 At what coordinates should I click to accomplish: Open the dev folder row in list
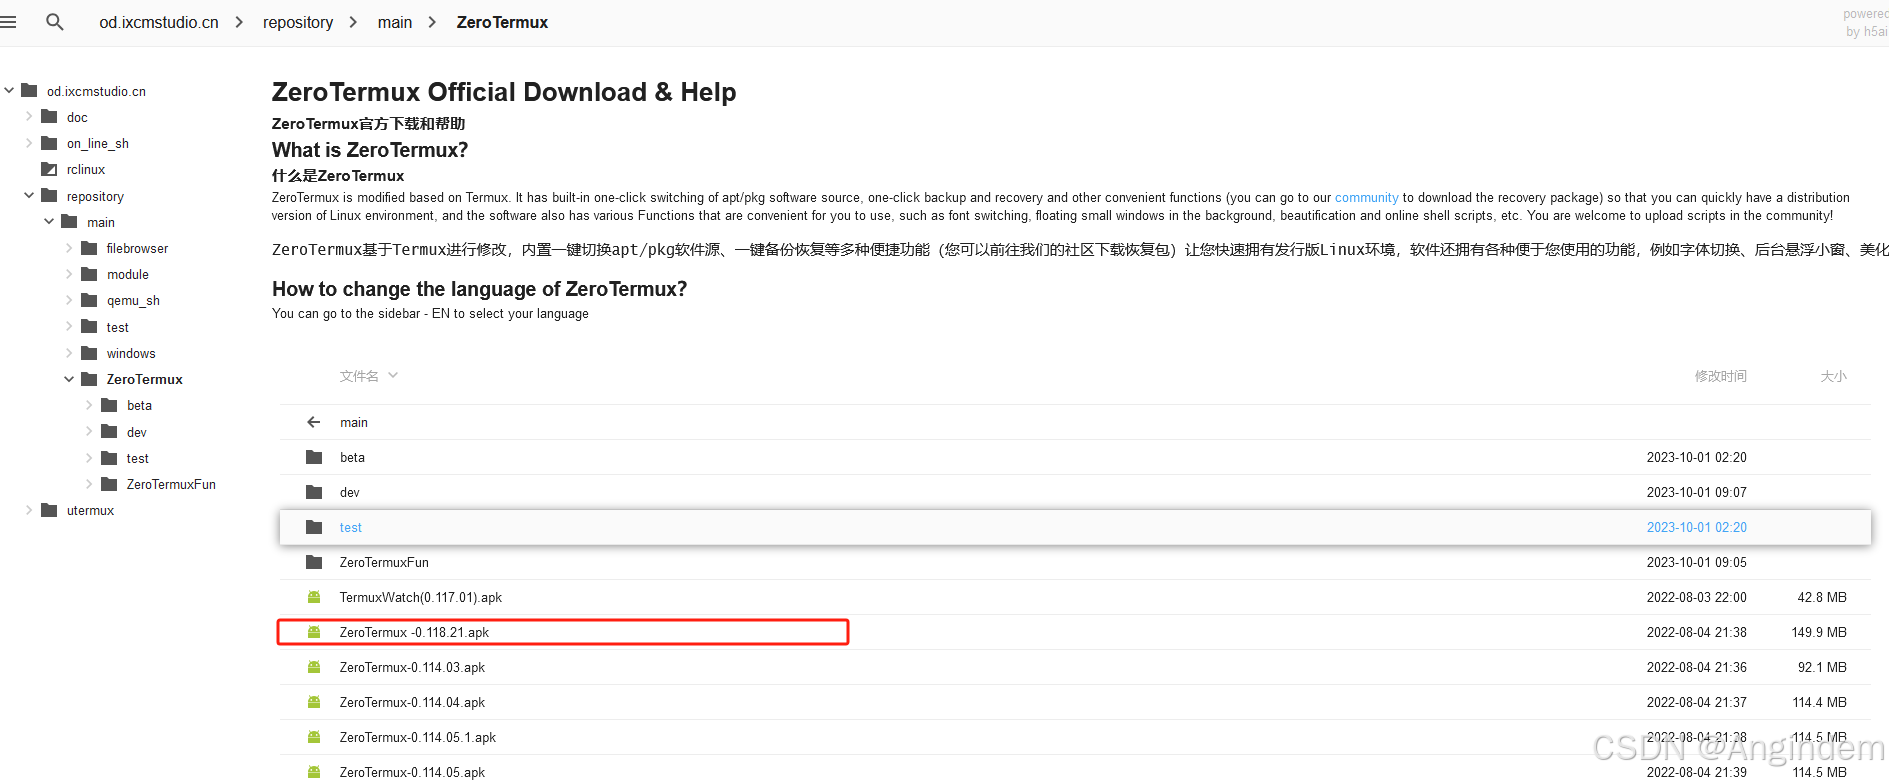1075,492
